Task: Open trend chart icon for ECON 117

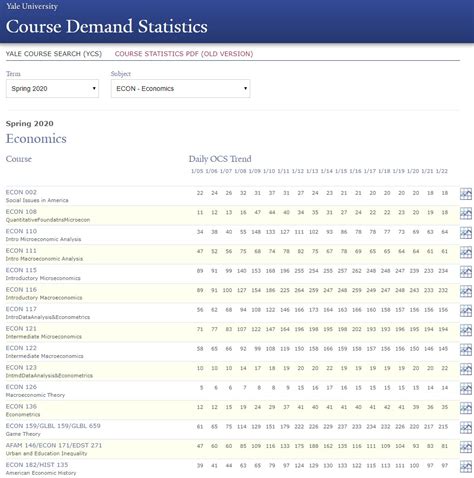Action: tap(466, 311)
